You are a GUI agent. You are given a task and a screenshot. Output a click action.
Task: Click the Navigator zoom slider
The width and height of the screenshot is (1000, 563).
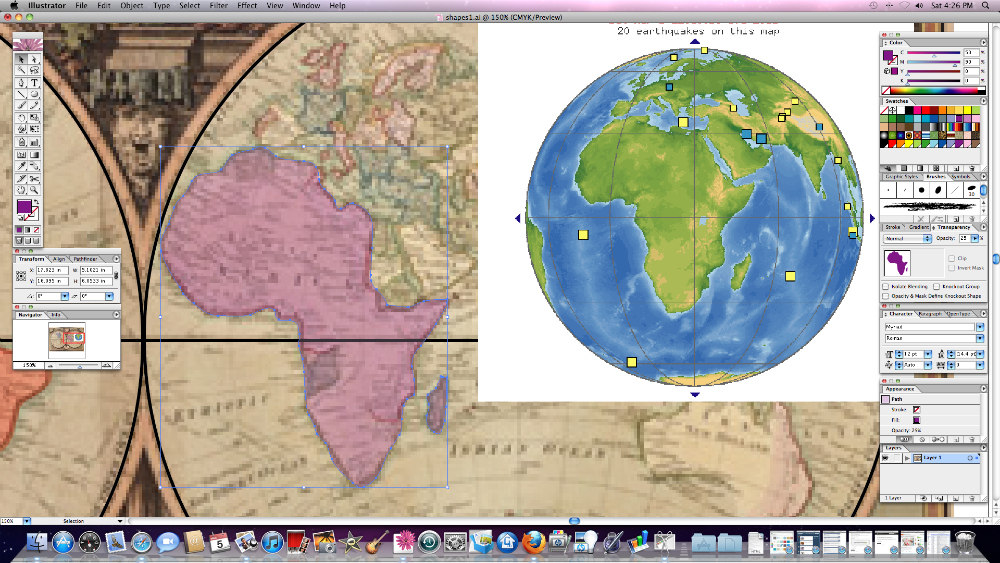pos(78,365)
